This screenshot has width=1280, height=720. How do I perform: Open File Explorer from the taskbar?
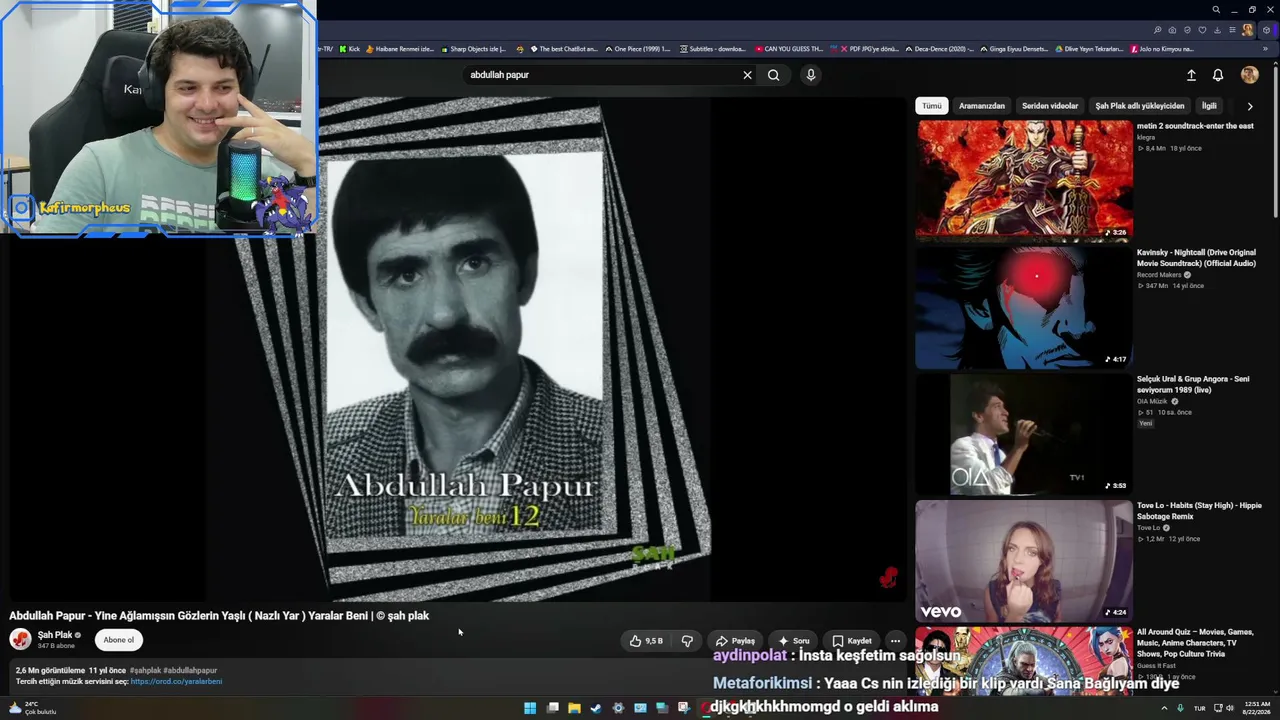click(x=574, y=708)
